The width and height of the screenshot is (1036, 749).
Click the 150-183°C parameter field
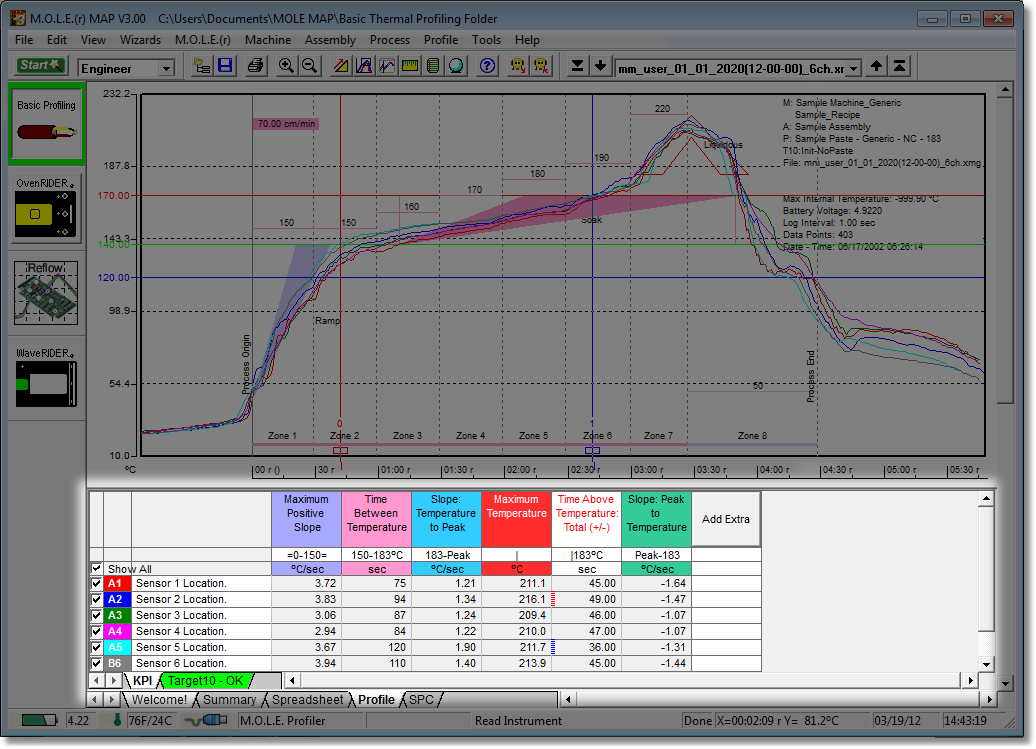[377, 555]
